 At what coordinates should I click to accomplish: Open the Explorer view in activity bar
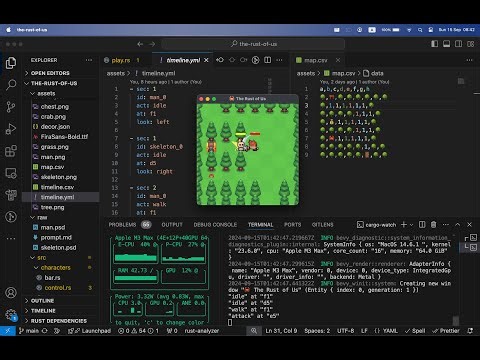tap(11, 63)
